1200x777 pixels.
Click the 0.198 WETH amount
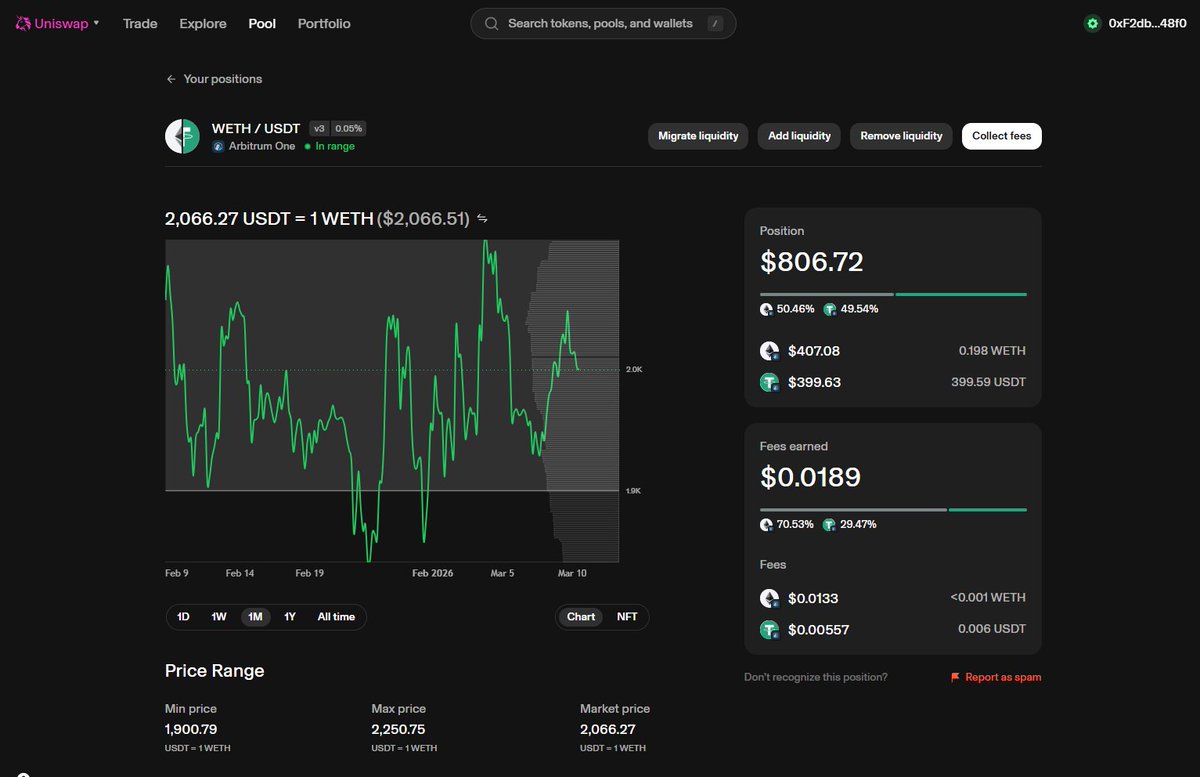tap(992, 351)
